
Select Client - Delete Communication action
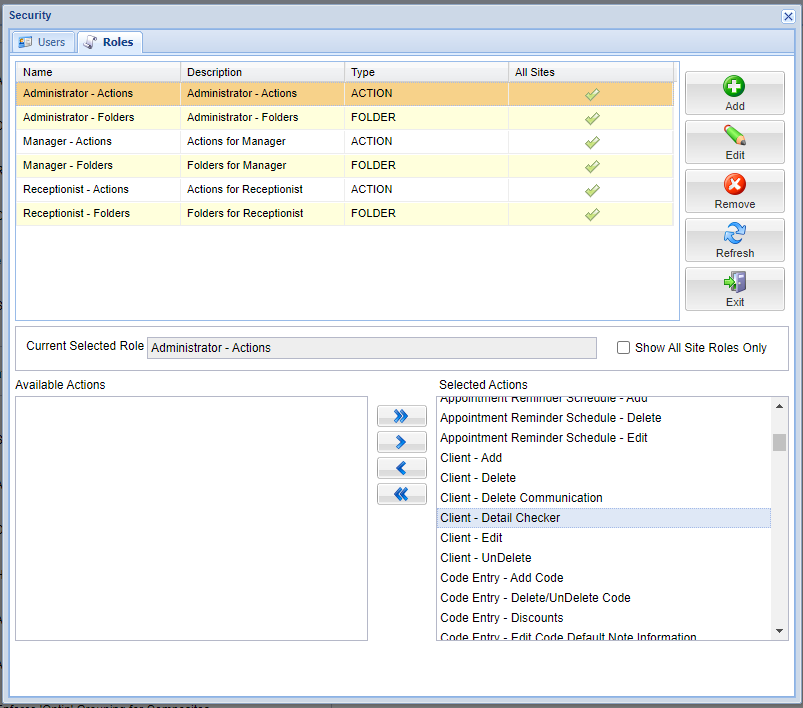coord(521,498)
